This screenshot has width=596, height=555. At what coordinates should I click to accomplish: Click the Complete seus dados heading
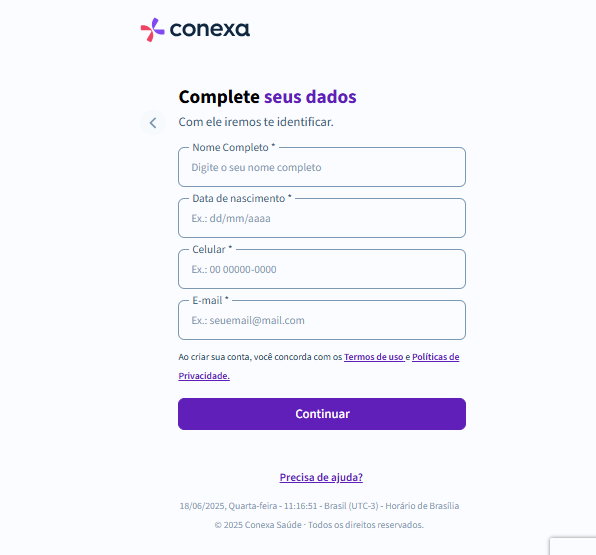pyautogui.click(x=268, y=97)
